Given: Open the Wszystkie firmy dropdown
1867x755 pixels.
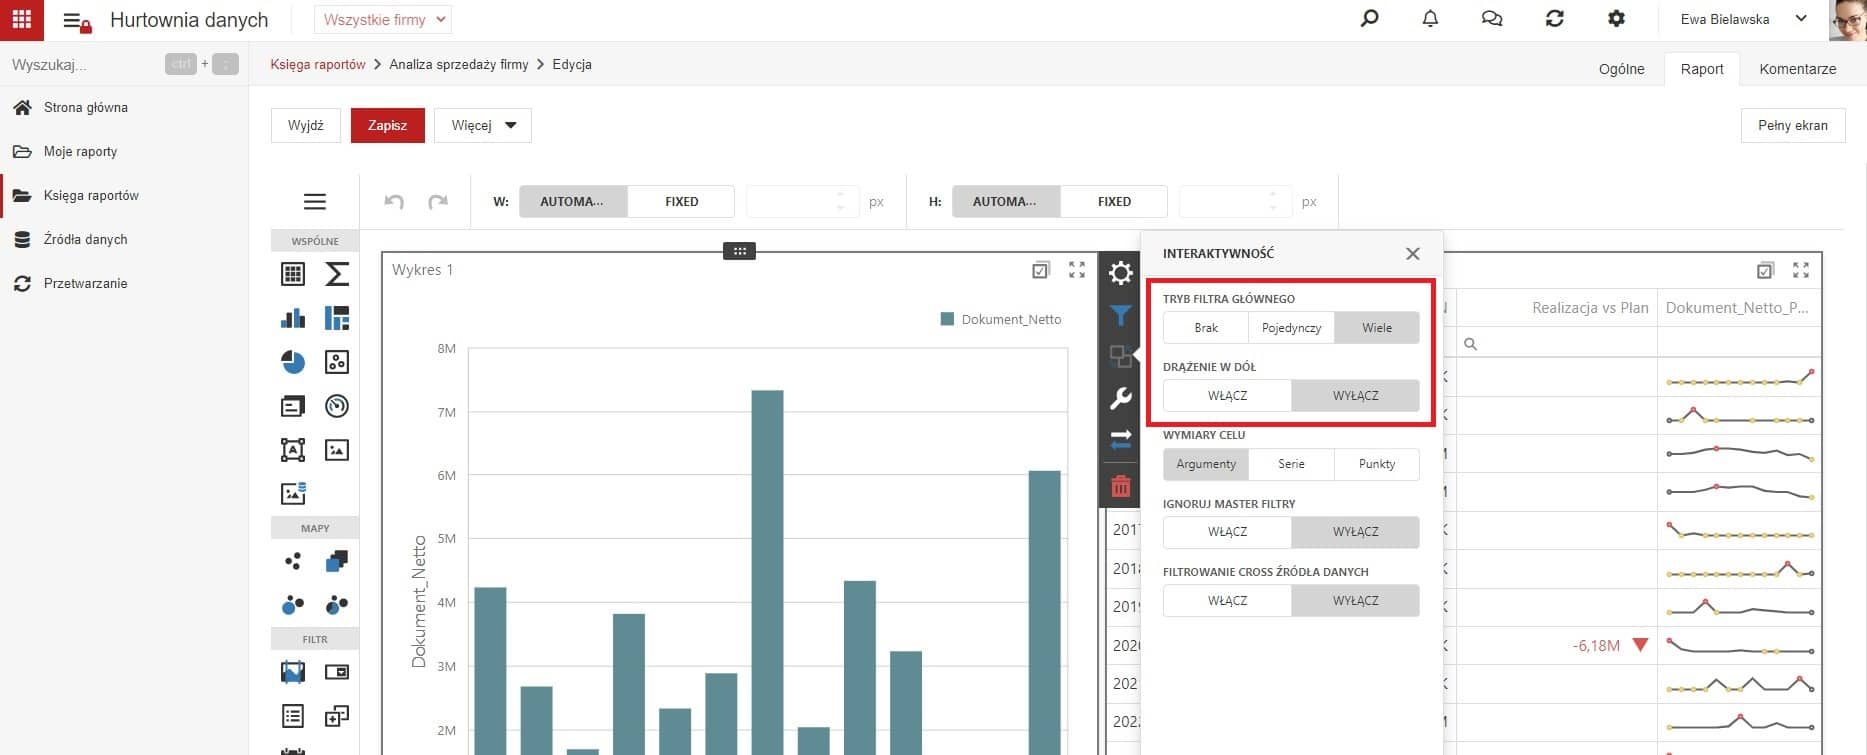Looking at the screenshot, I should click(383, 20).
